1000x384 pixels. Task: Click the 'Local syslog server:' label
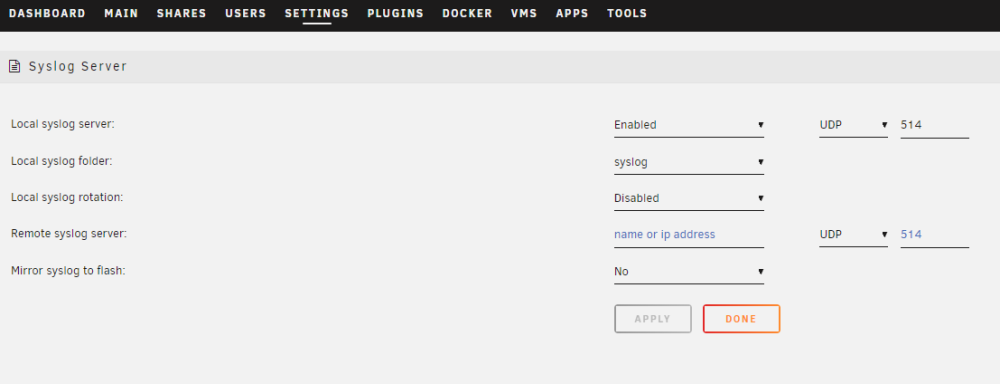click(62, 124)
